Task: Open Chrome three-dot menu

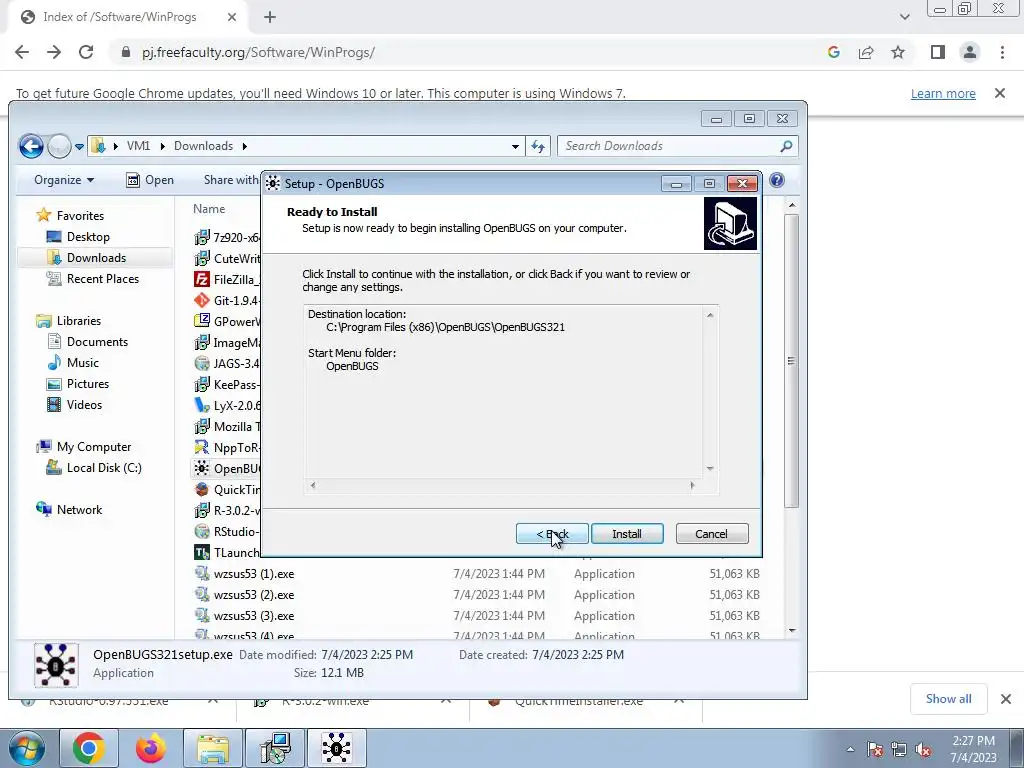Action: tap(1002, 52)
